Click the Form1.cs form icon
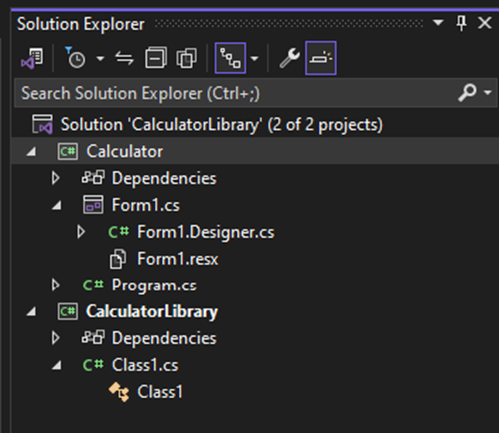This screenshot has height=433, width=500. click(x=93, y=205)
